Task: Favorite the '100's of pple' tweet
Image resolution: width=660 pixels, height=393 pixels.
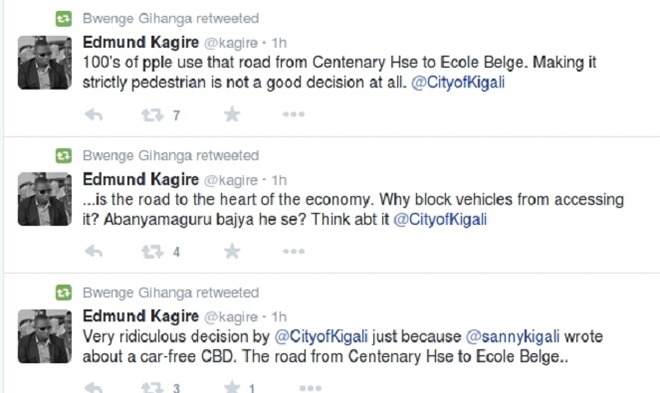Action: 232,114
